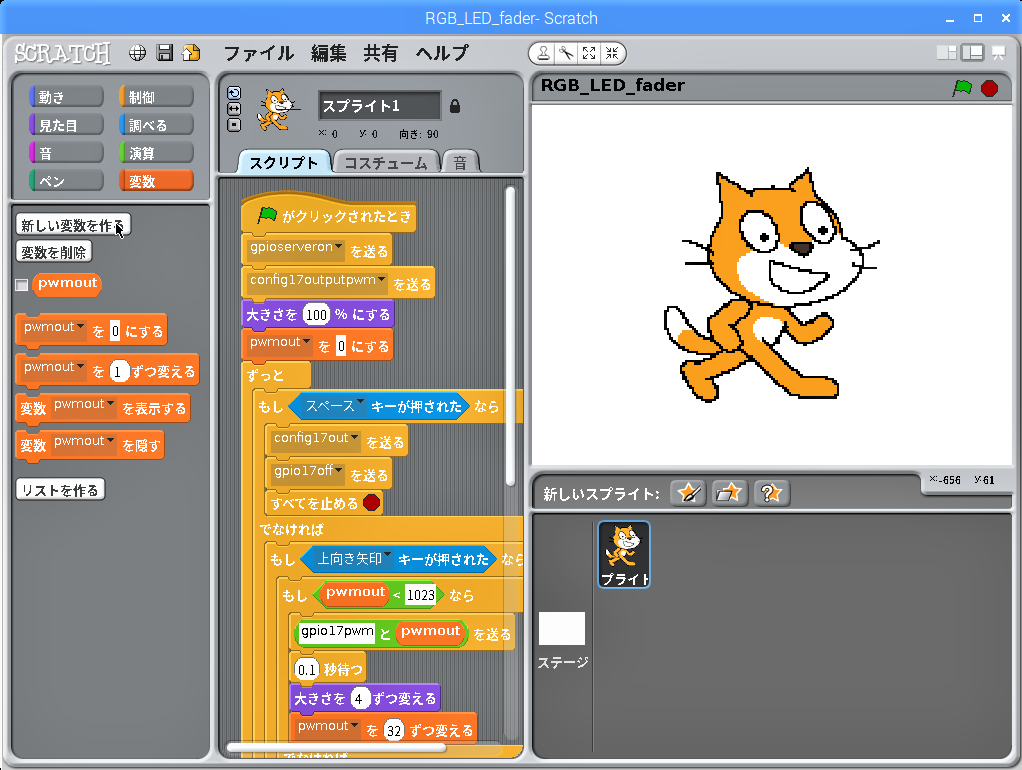Viewport: 1022px width, 770px height.
Task: Open the ファイル menu
Action: pos(259,53)
